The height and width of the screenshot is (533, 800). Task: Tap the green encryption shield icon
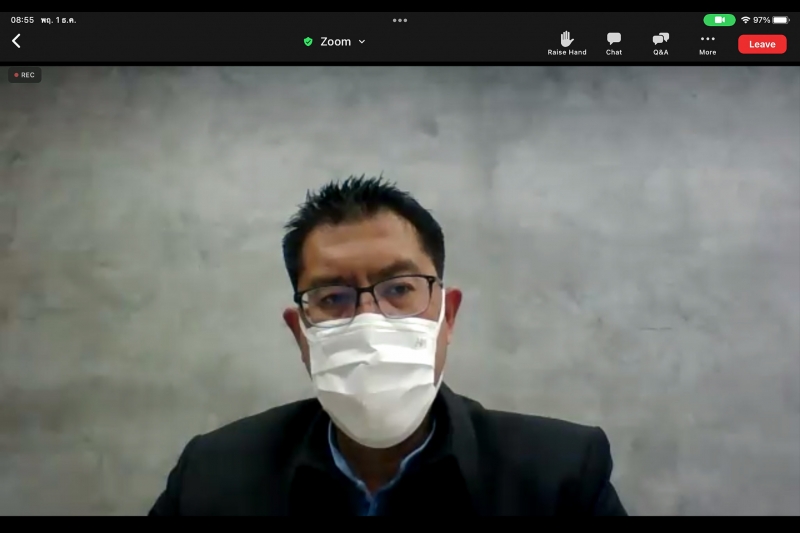(x=308, y=42)
